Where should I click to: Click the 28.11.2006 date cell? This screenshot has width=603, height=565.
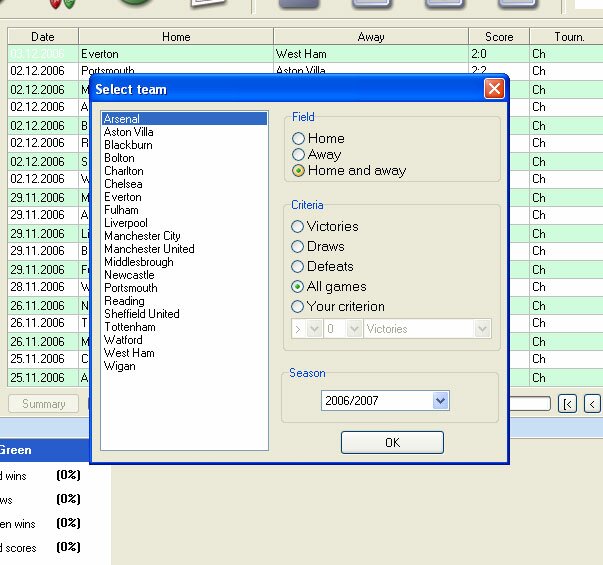pyautogui.click(x=43, y=287)
